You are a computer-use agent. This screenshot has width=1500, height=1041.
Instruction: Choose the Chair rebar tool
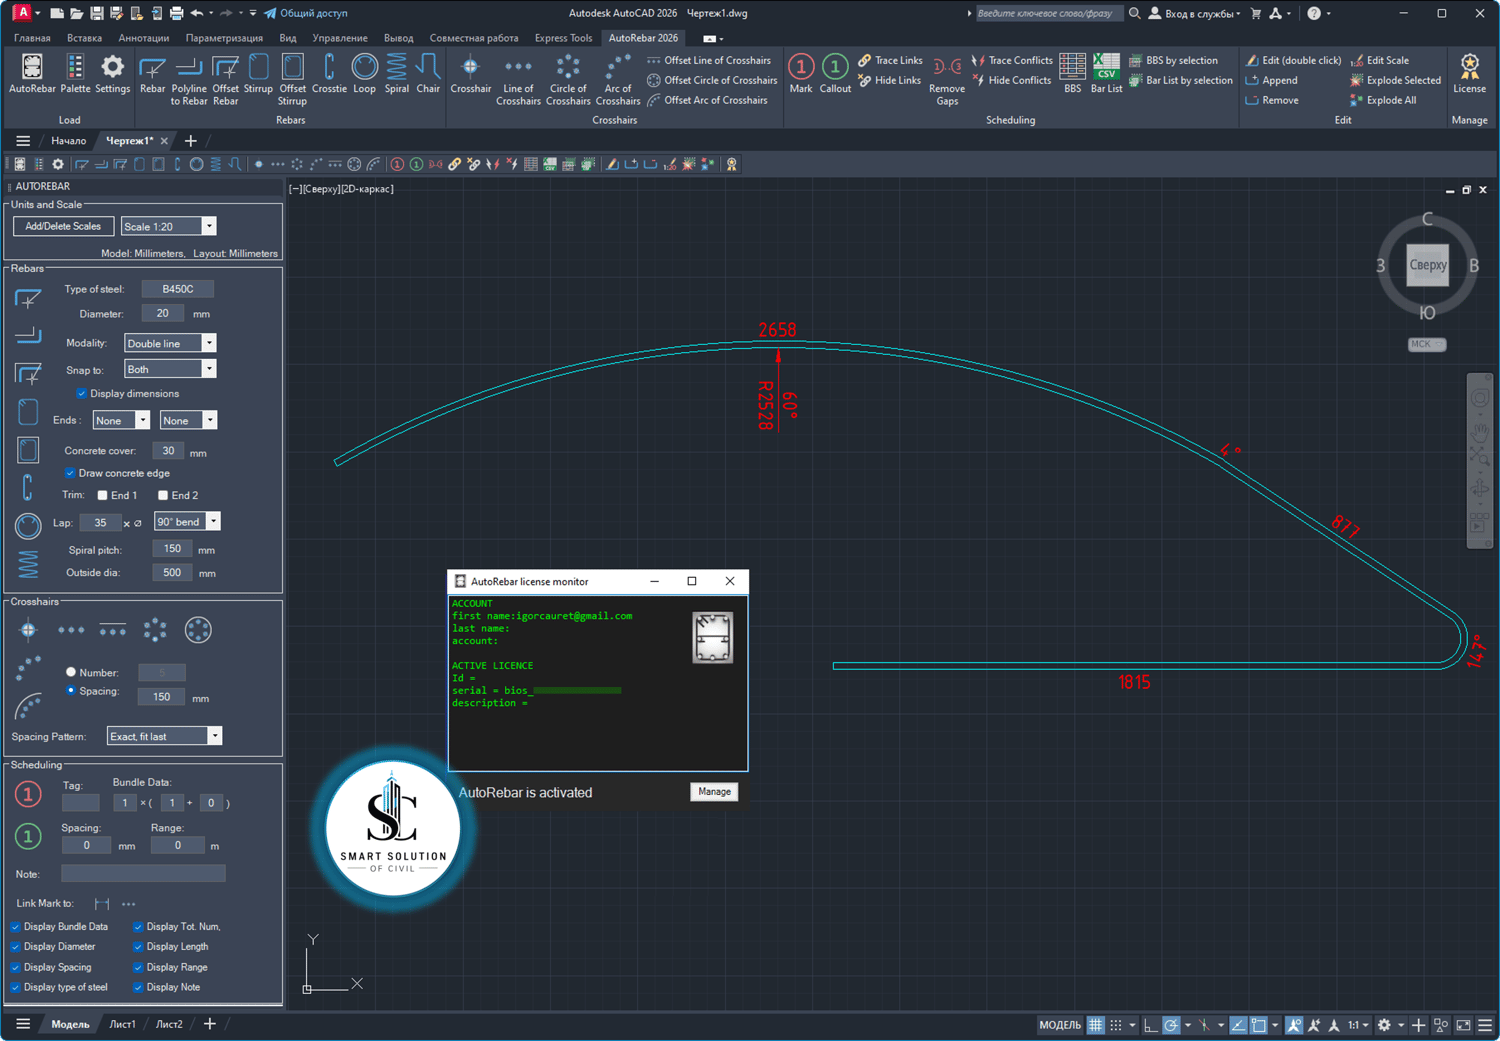[428, 74]
